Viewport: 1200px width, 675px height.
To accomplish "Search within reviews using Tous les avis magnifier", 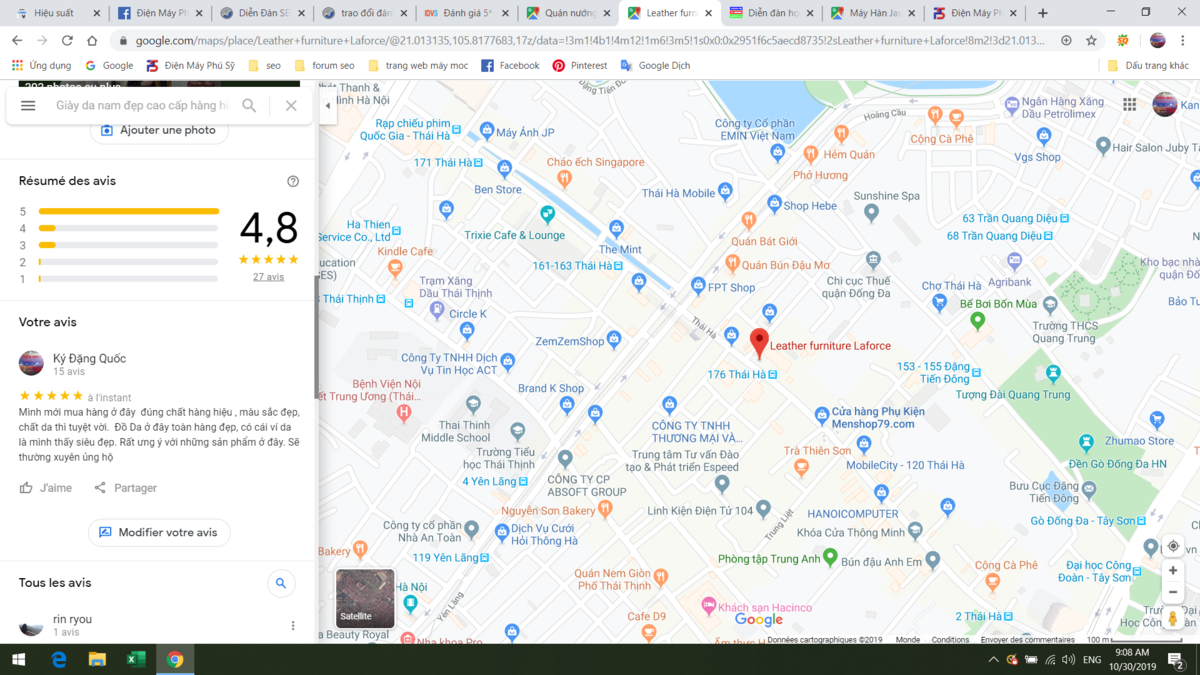I will [281, 583].
